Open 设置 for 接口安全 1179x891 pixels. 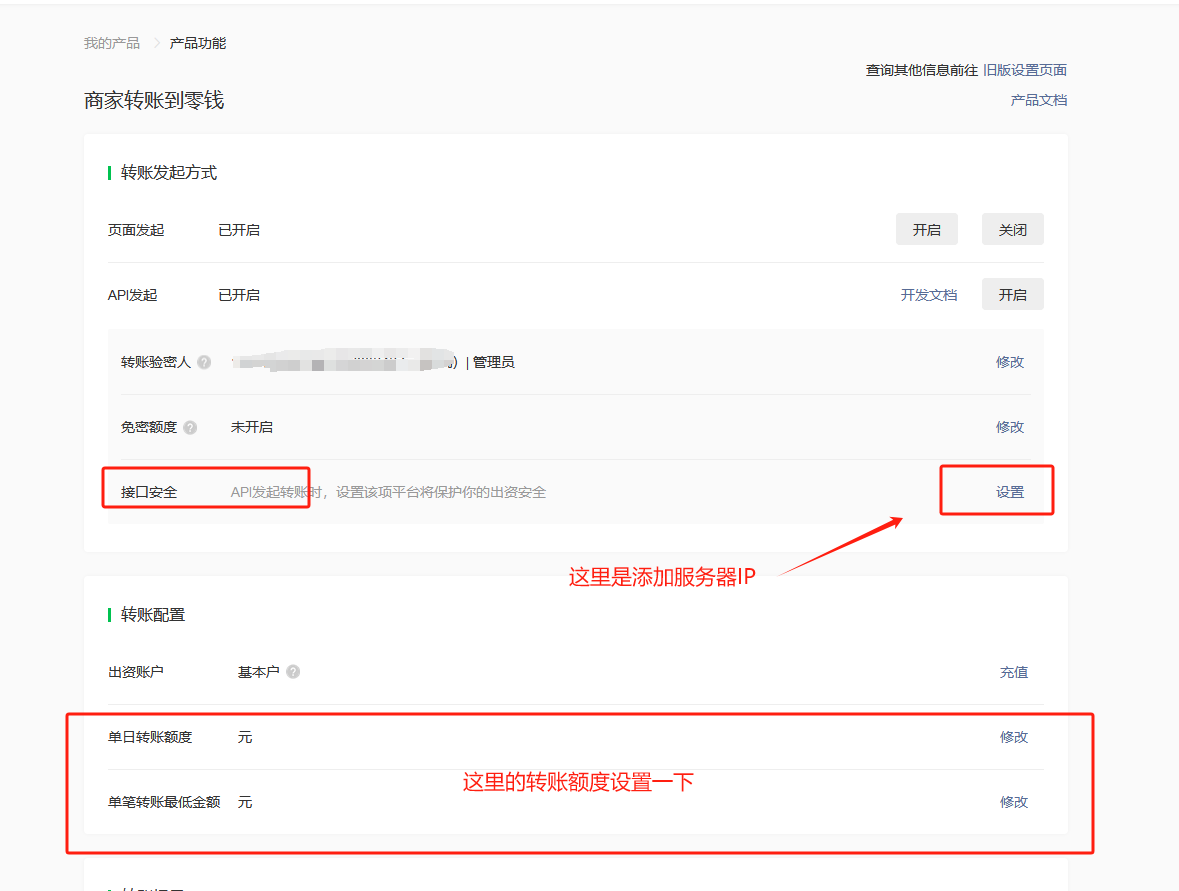(x=1010, y=492)
